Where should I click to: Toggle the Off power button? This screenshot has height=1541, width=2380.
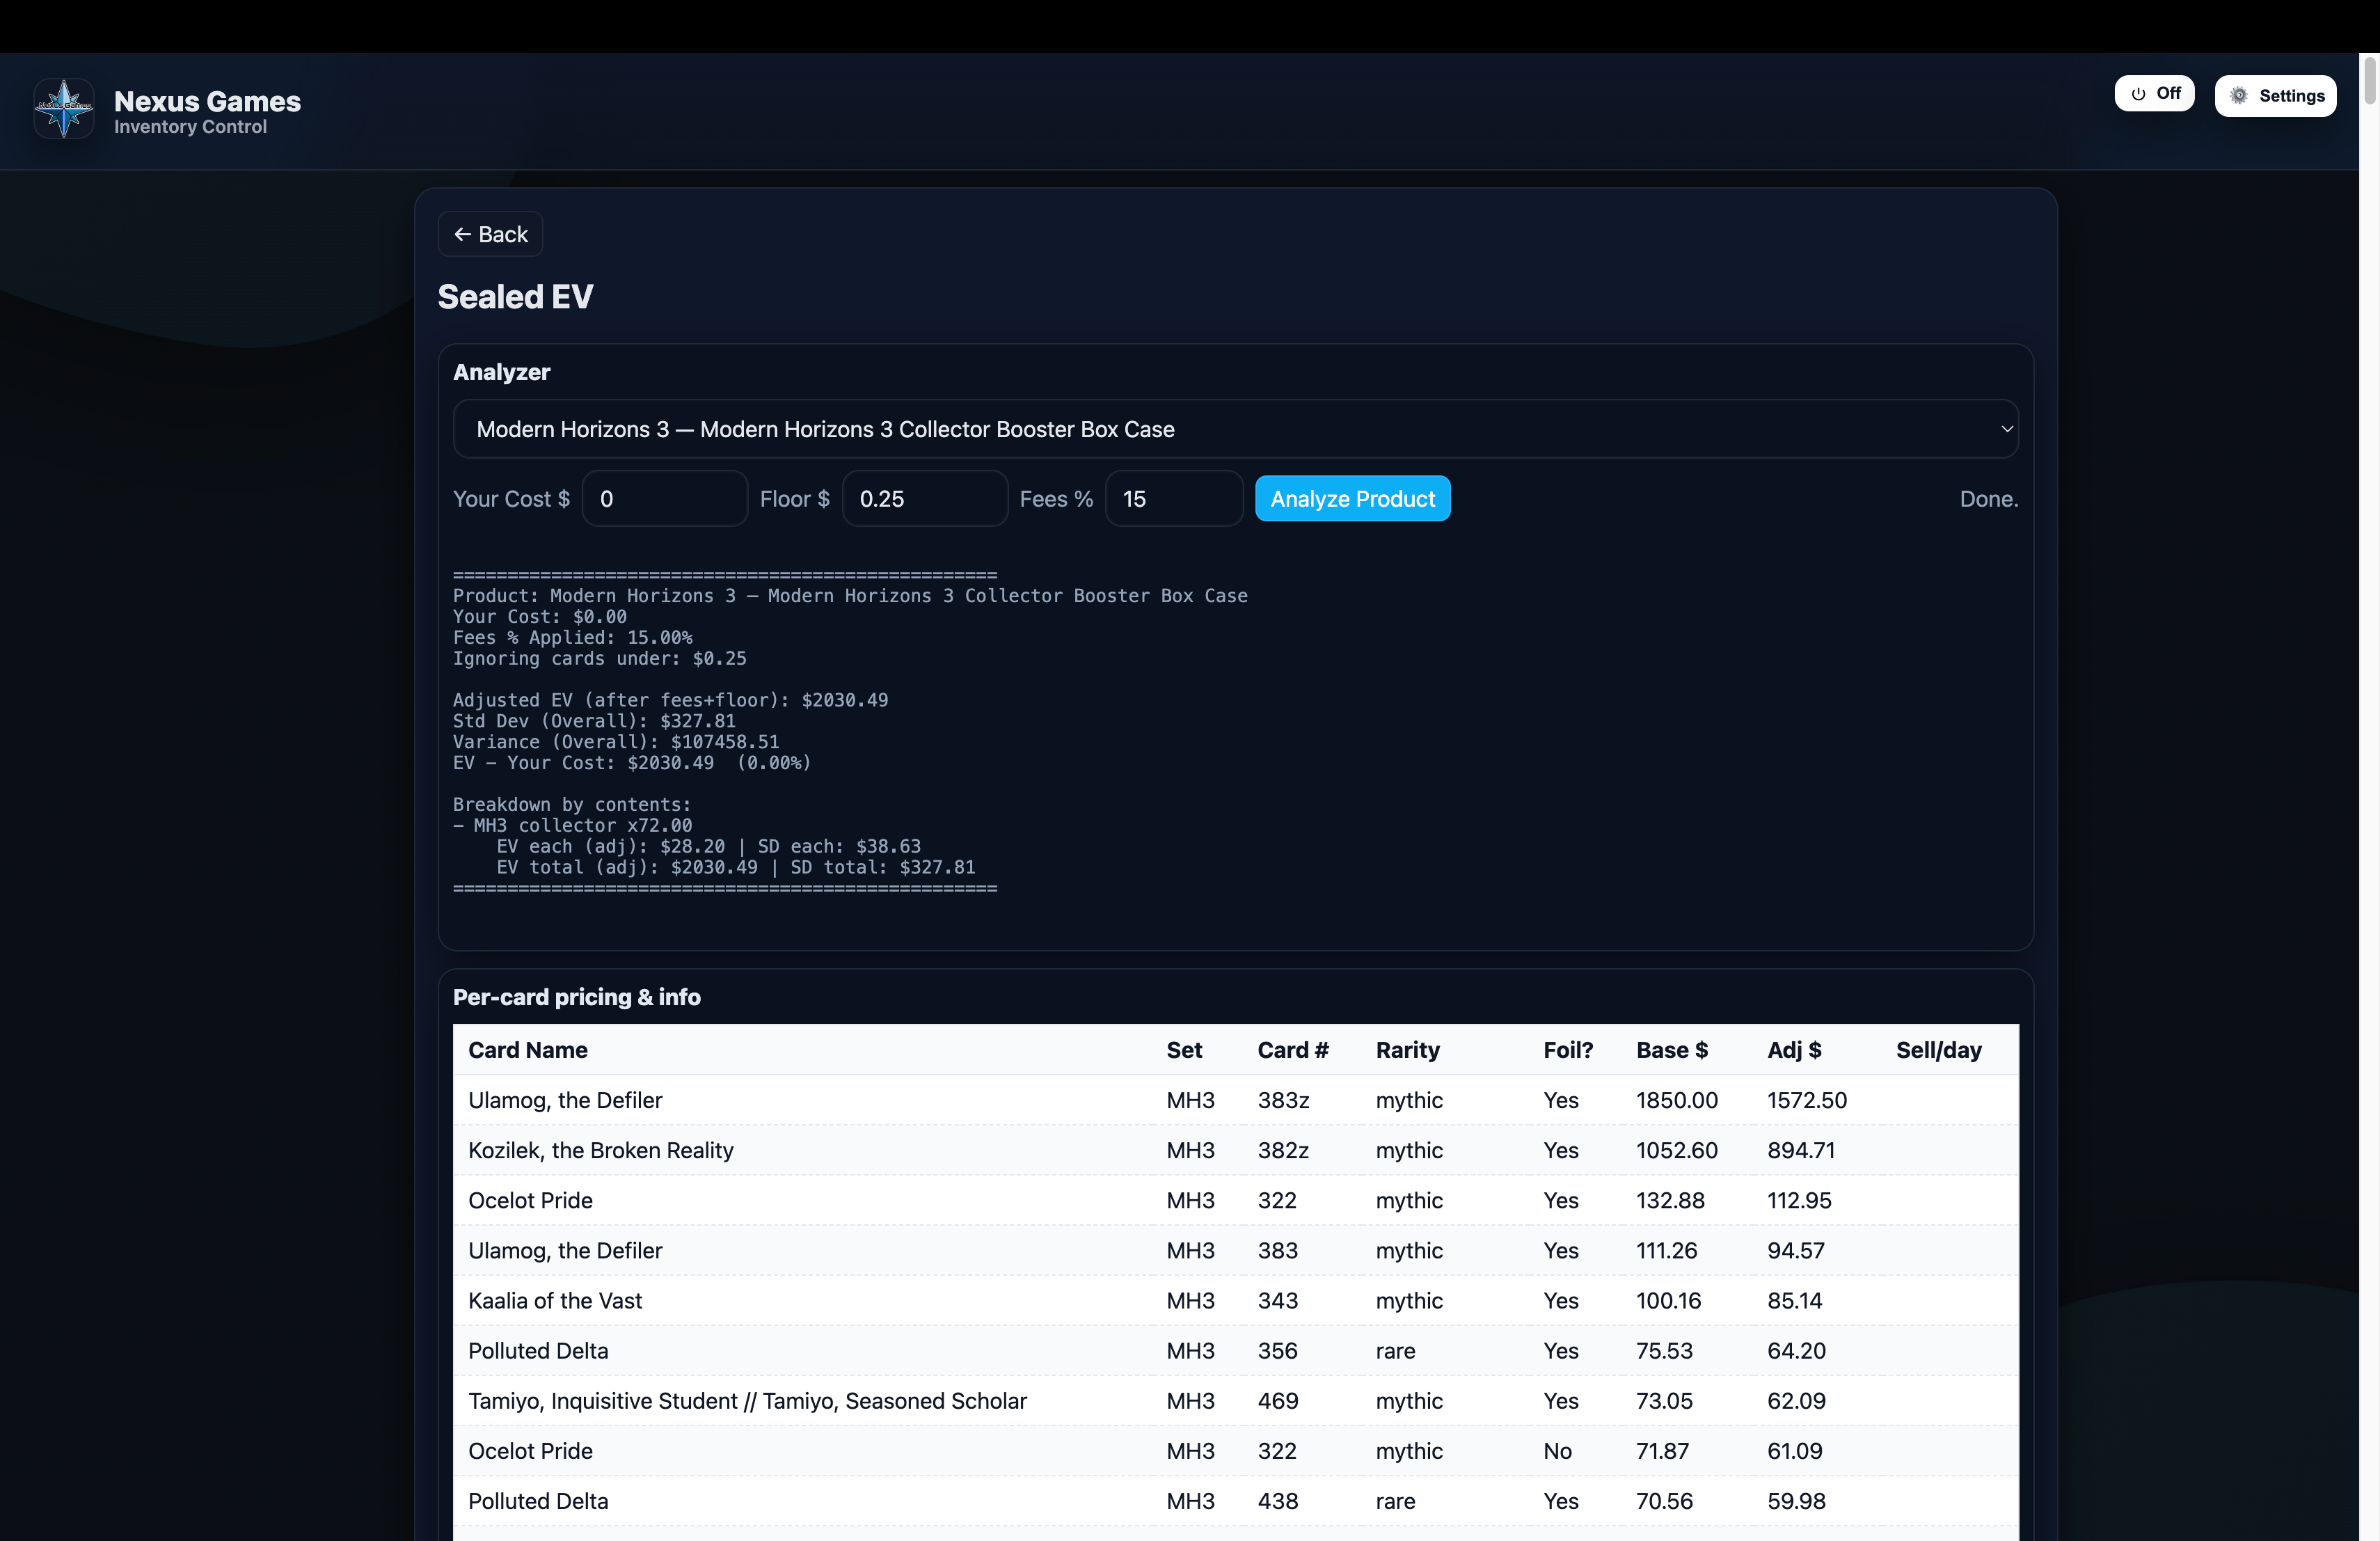pyautogui.click(x=2154, y=94)
